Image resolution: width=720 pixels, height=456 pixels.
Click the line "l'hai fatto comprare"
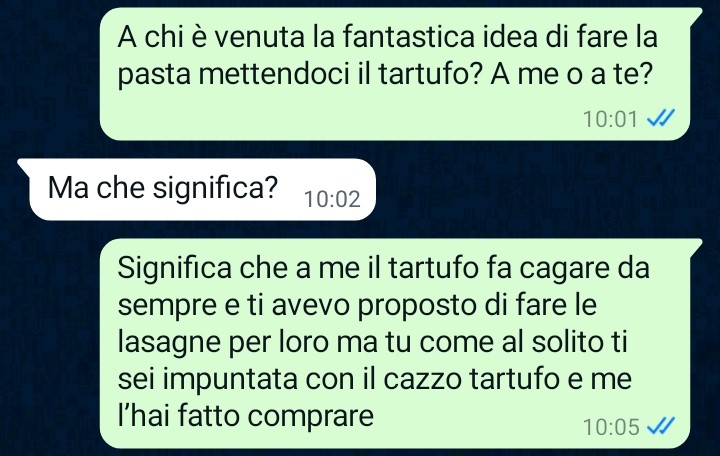(246, 417)
